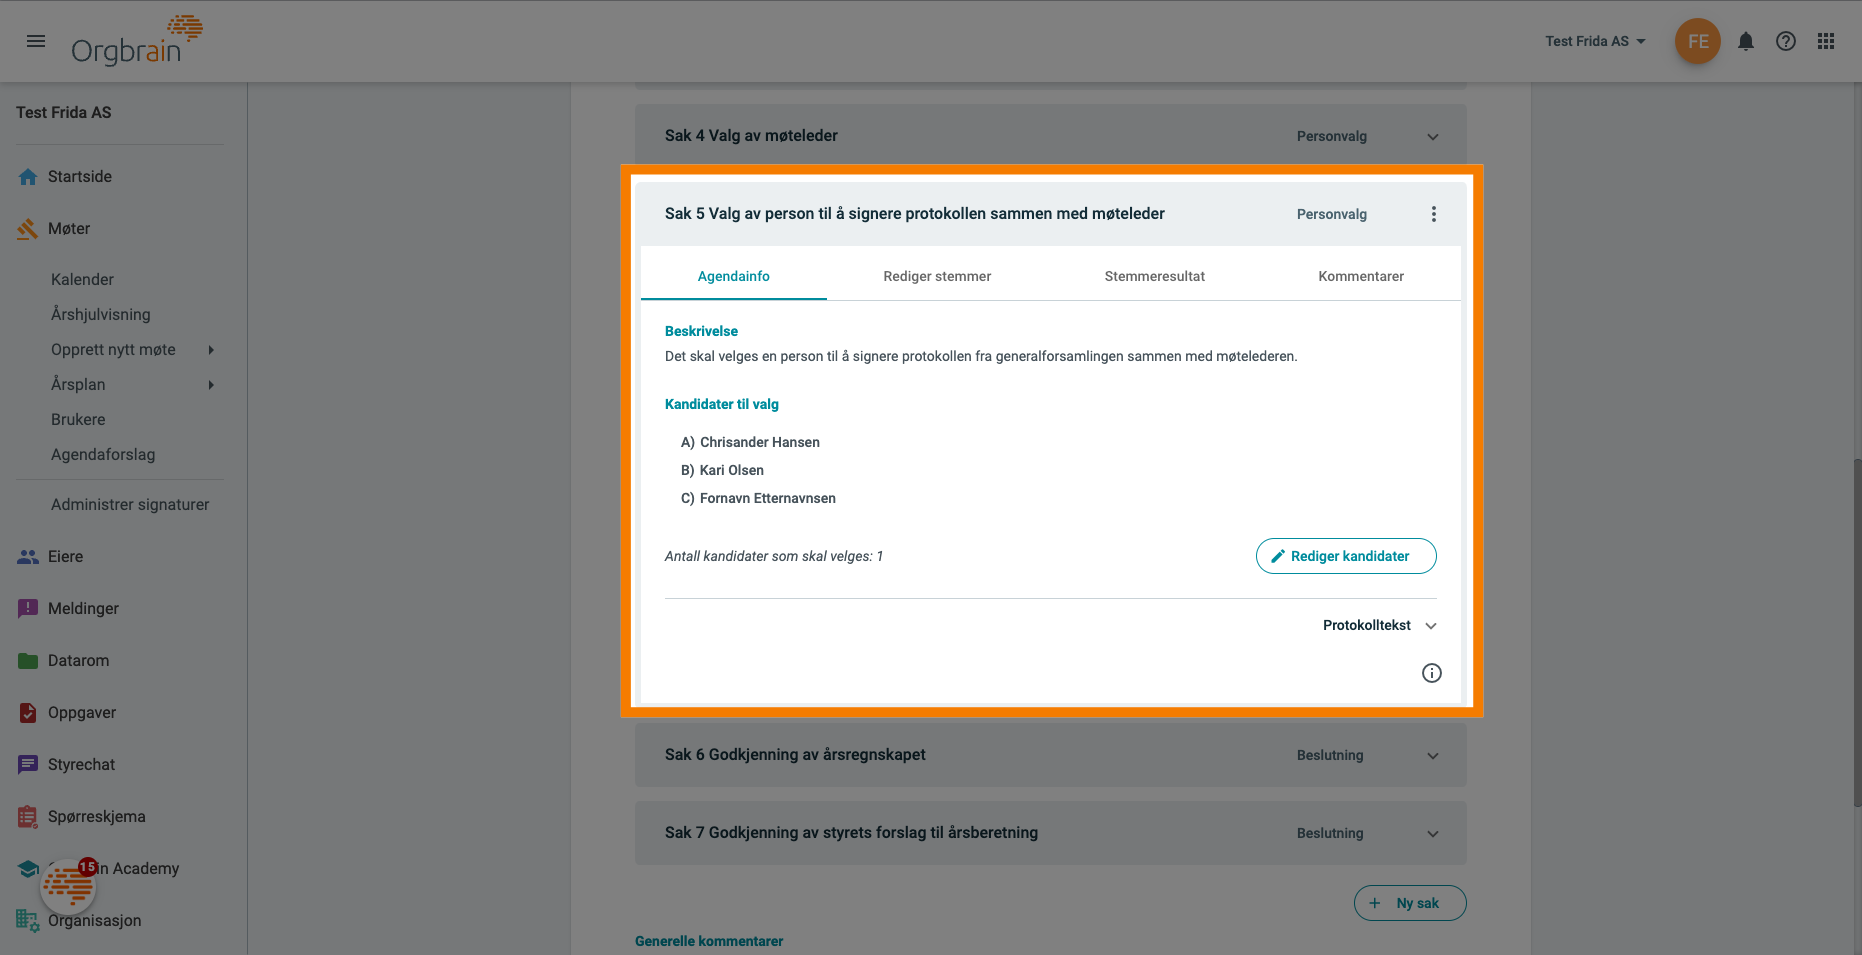Image resolution: width=1862 pixels, height=955 pixels.
Task: Click the Startside home icon
Action: click(28, 177)
